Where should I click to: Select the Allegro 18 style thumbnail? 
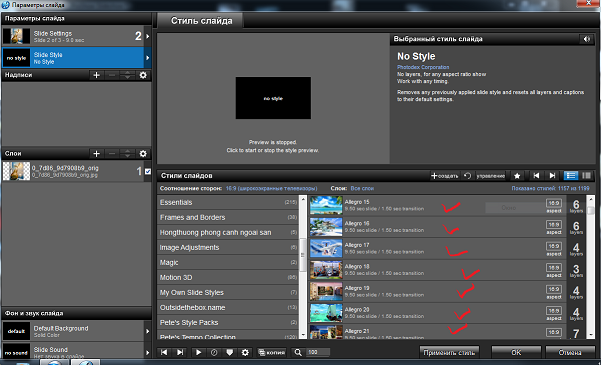click(326, 270)
